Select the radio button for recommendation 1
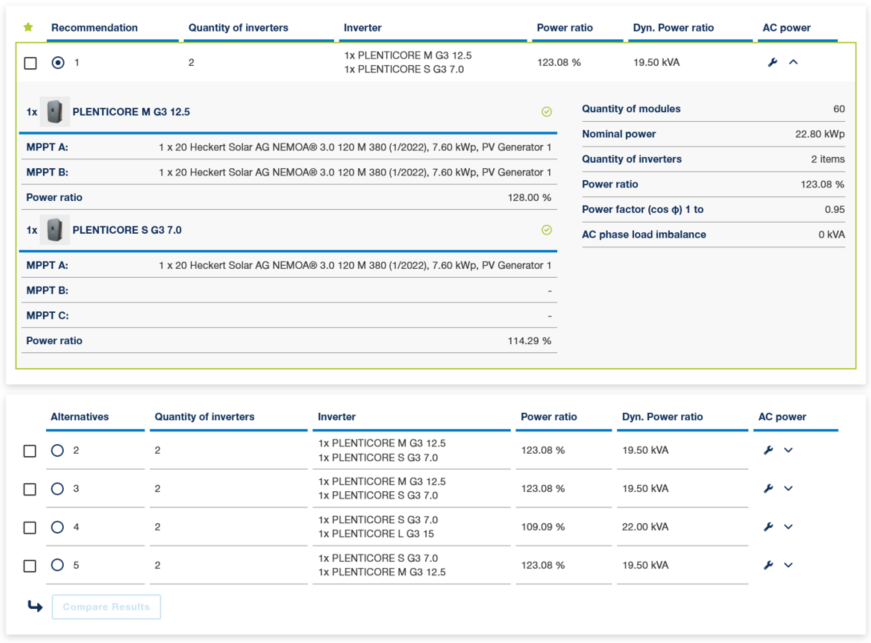The height and width of the screenshot is (643, 871). tap(58, 62)
